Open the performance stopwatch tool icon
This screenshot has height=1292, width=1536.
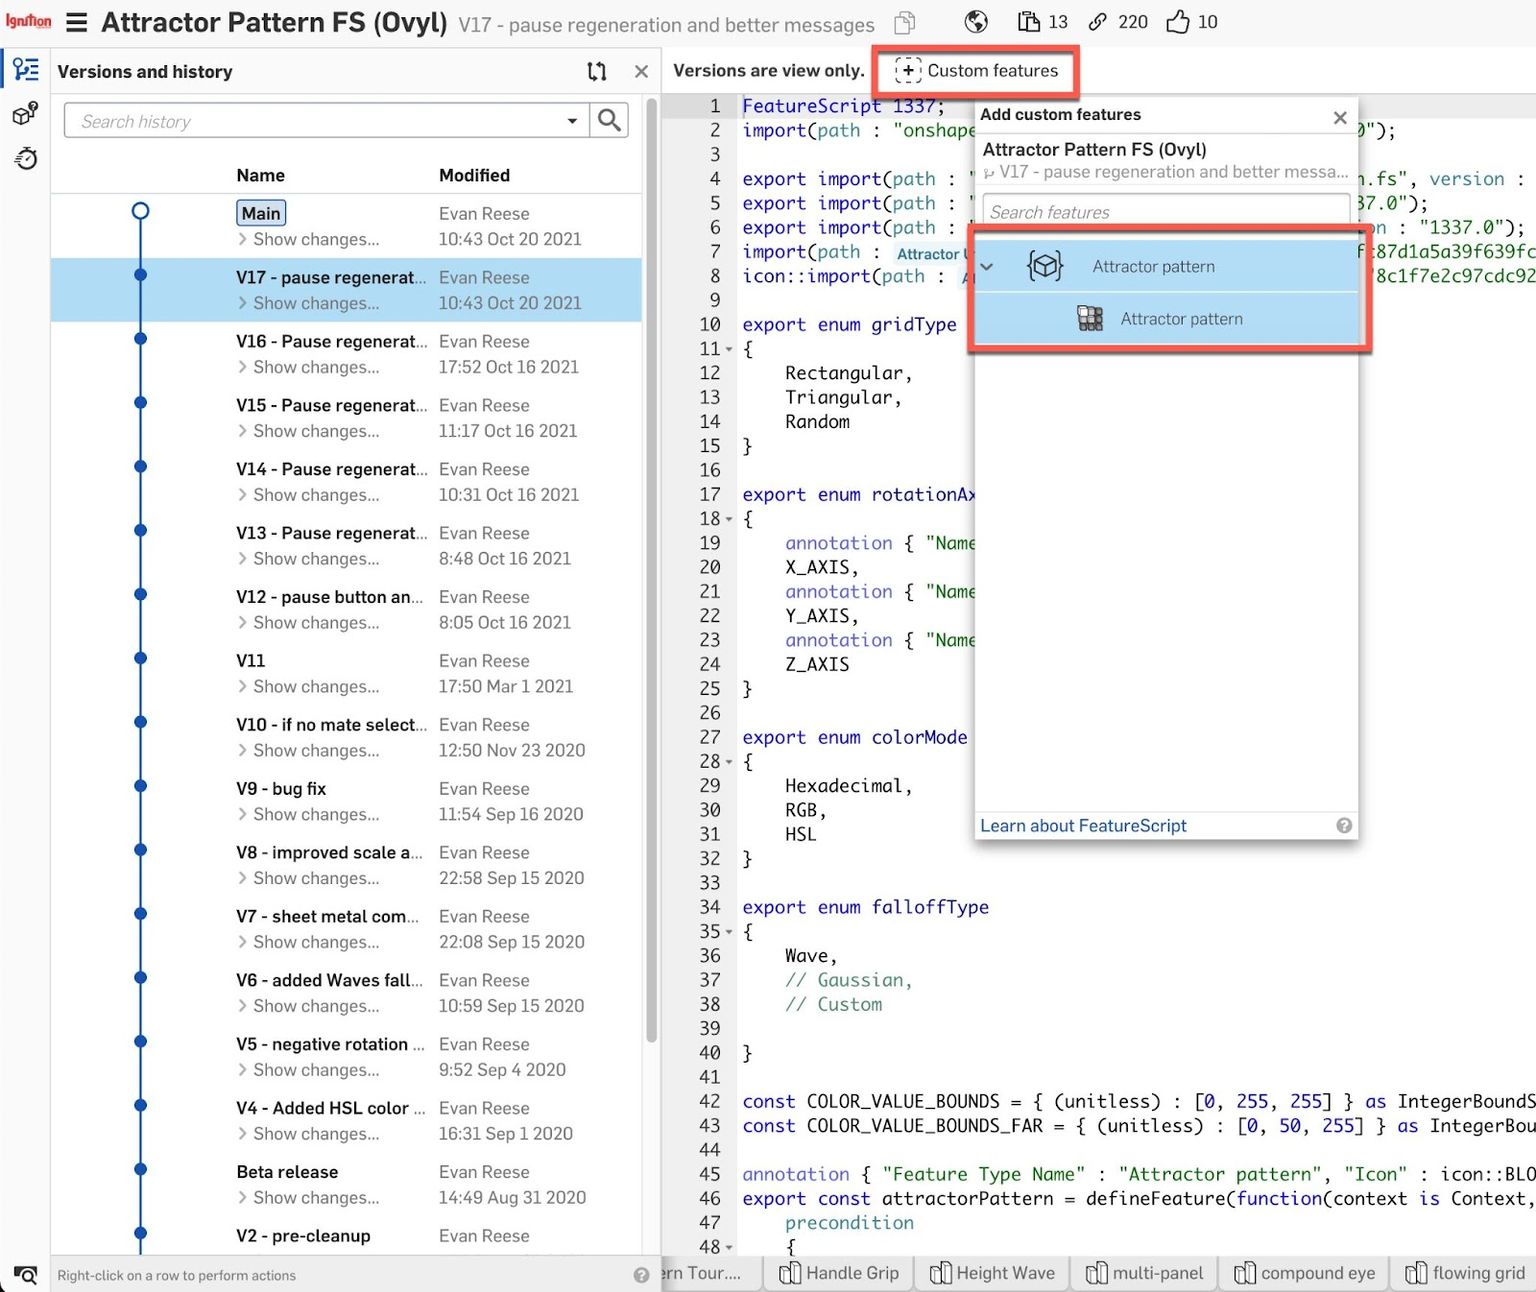pos(25,158)
